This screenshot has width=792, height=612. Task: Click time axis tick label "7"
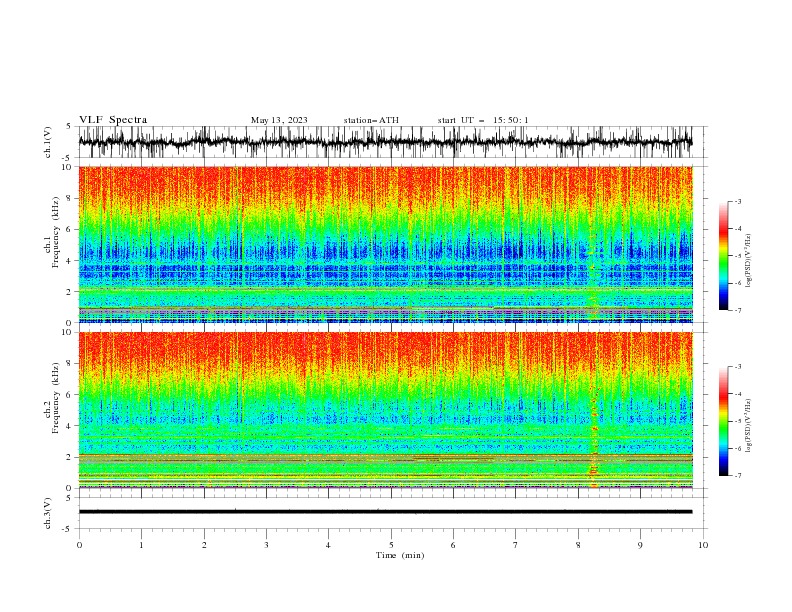pos(516,545)
